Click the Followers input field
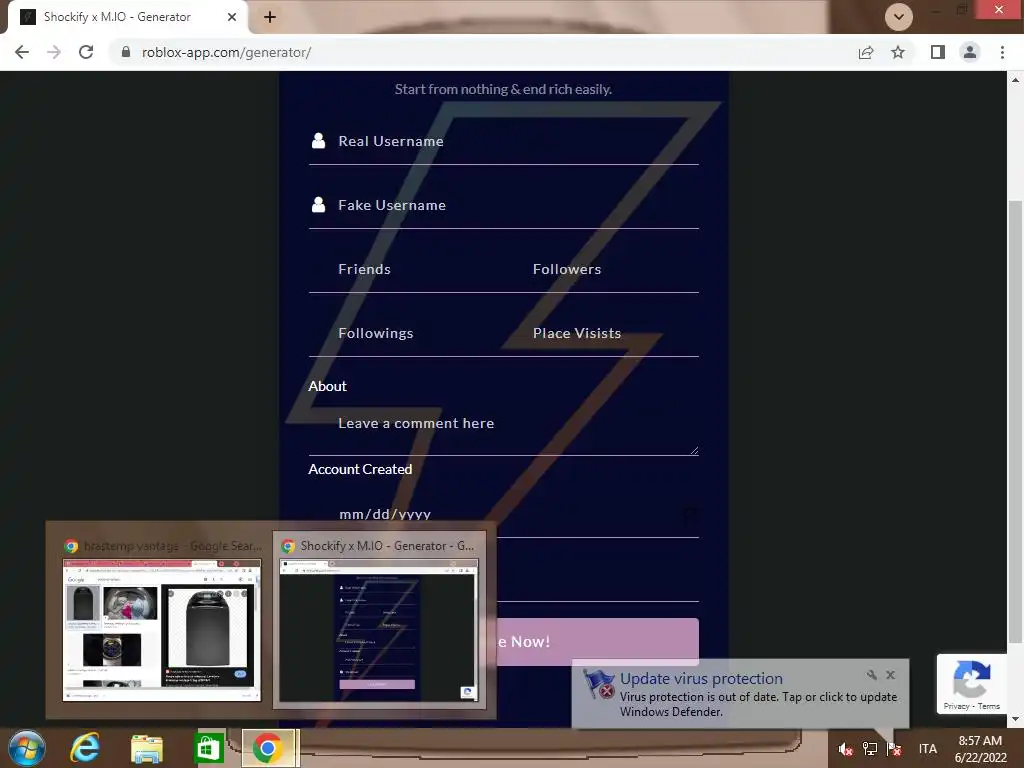Viewport: 1024px width, 768px height. point(601,269)
